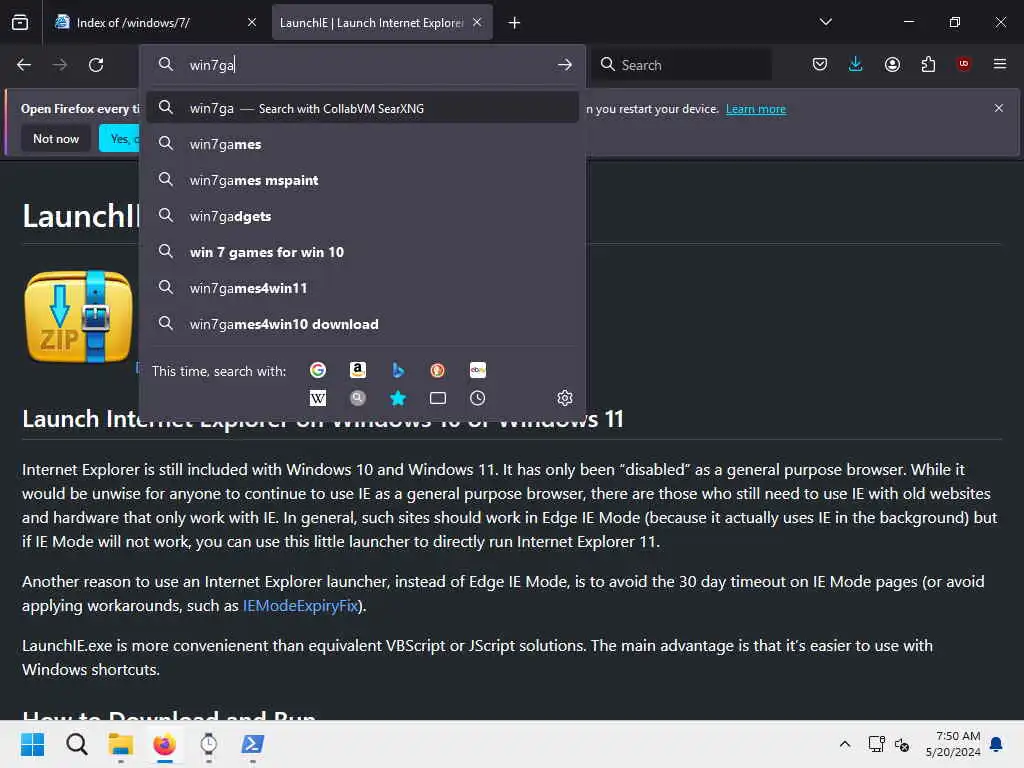Open the 7:50 AM clock calendar
The image size is (1024, 768).
953,744
